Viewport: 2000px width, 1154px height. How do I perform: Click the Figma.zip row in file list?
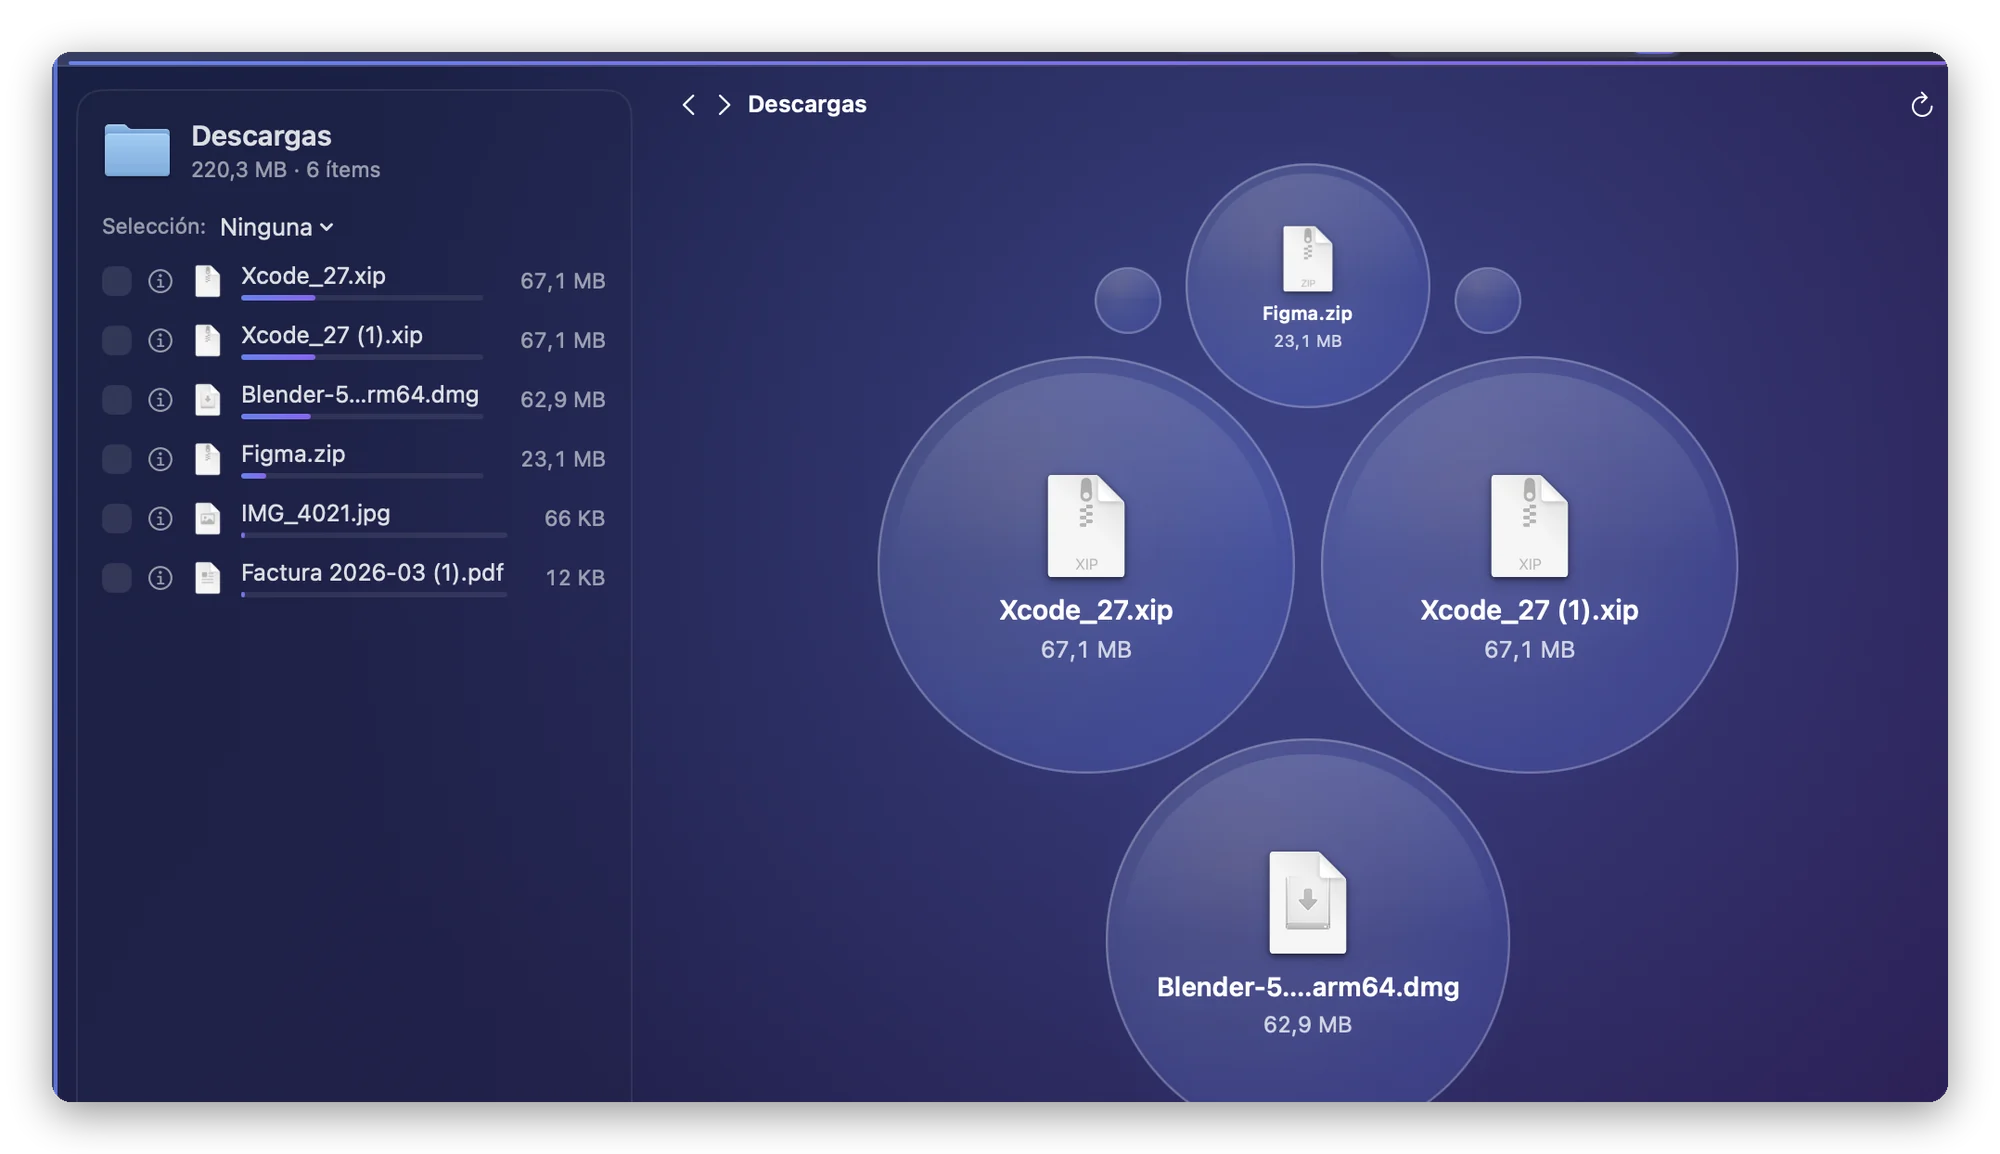[354, 459]
